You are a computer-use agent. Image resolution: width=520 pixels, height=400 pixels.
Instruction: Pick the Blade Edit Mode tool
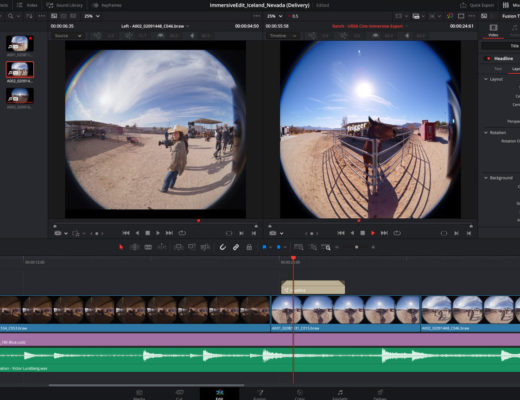click(162, 247)
